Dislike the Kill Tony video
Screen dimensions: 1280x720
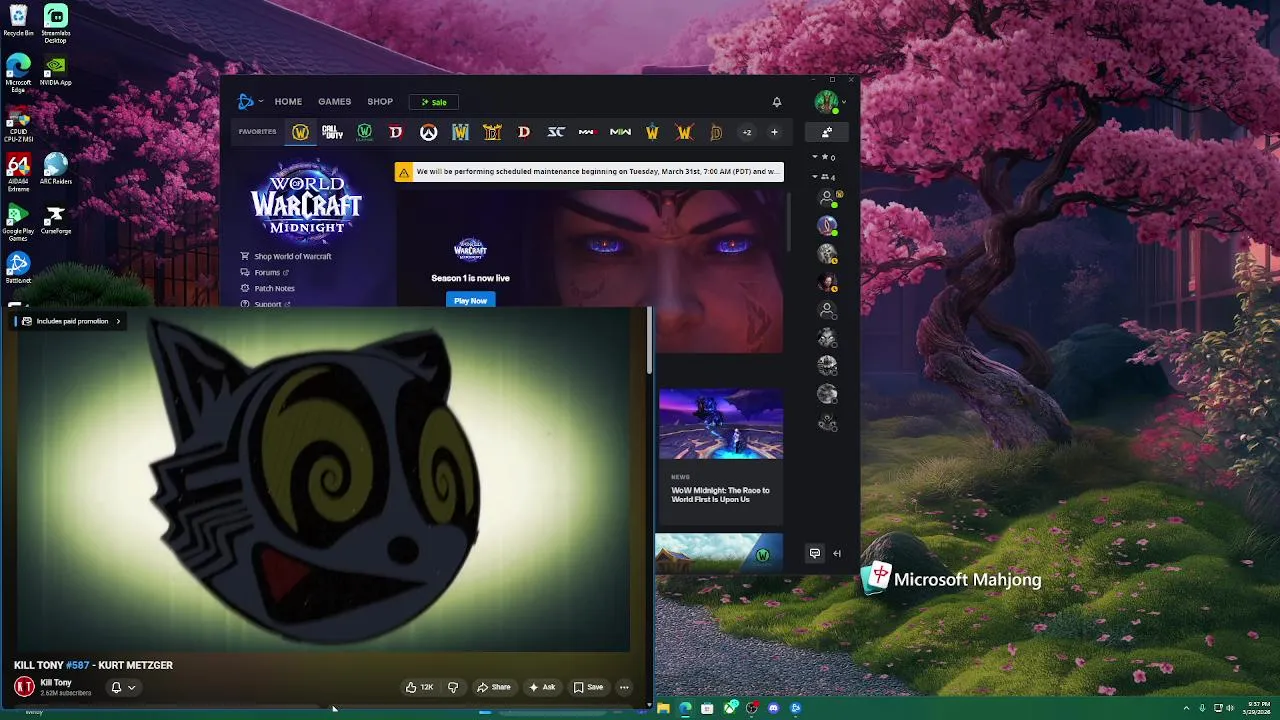pos(453,687)
